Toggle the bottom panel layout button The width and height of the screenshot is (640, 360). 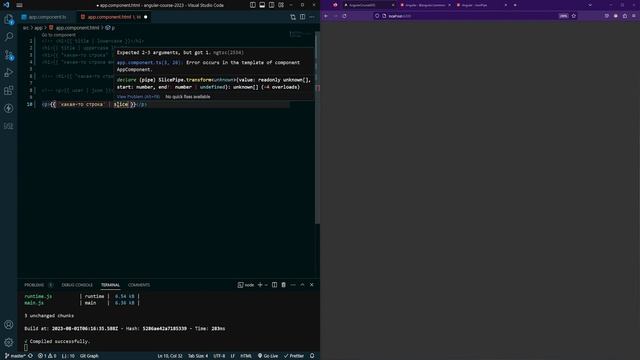tap(262, 5)
